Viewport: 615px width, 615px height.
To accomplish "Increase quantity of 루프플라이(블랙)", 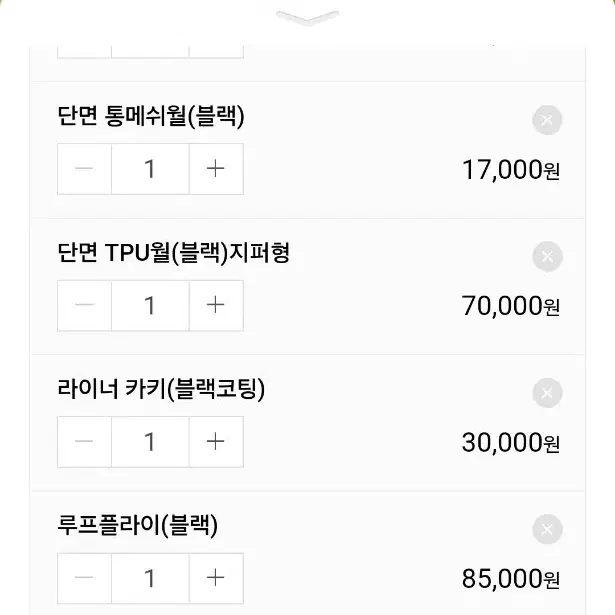I will coord(216,579).
